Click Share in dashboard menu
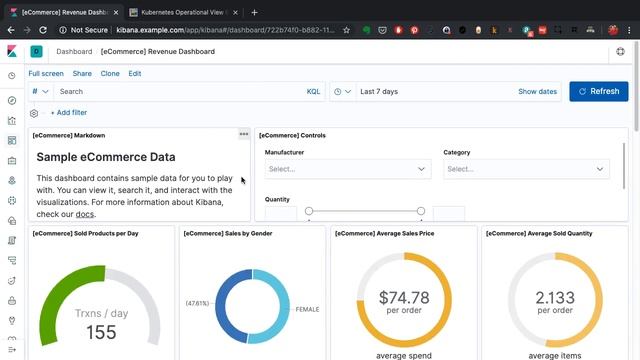This screenshot has height=360, width=640. tap(82, 73)
